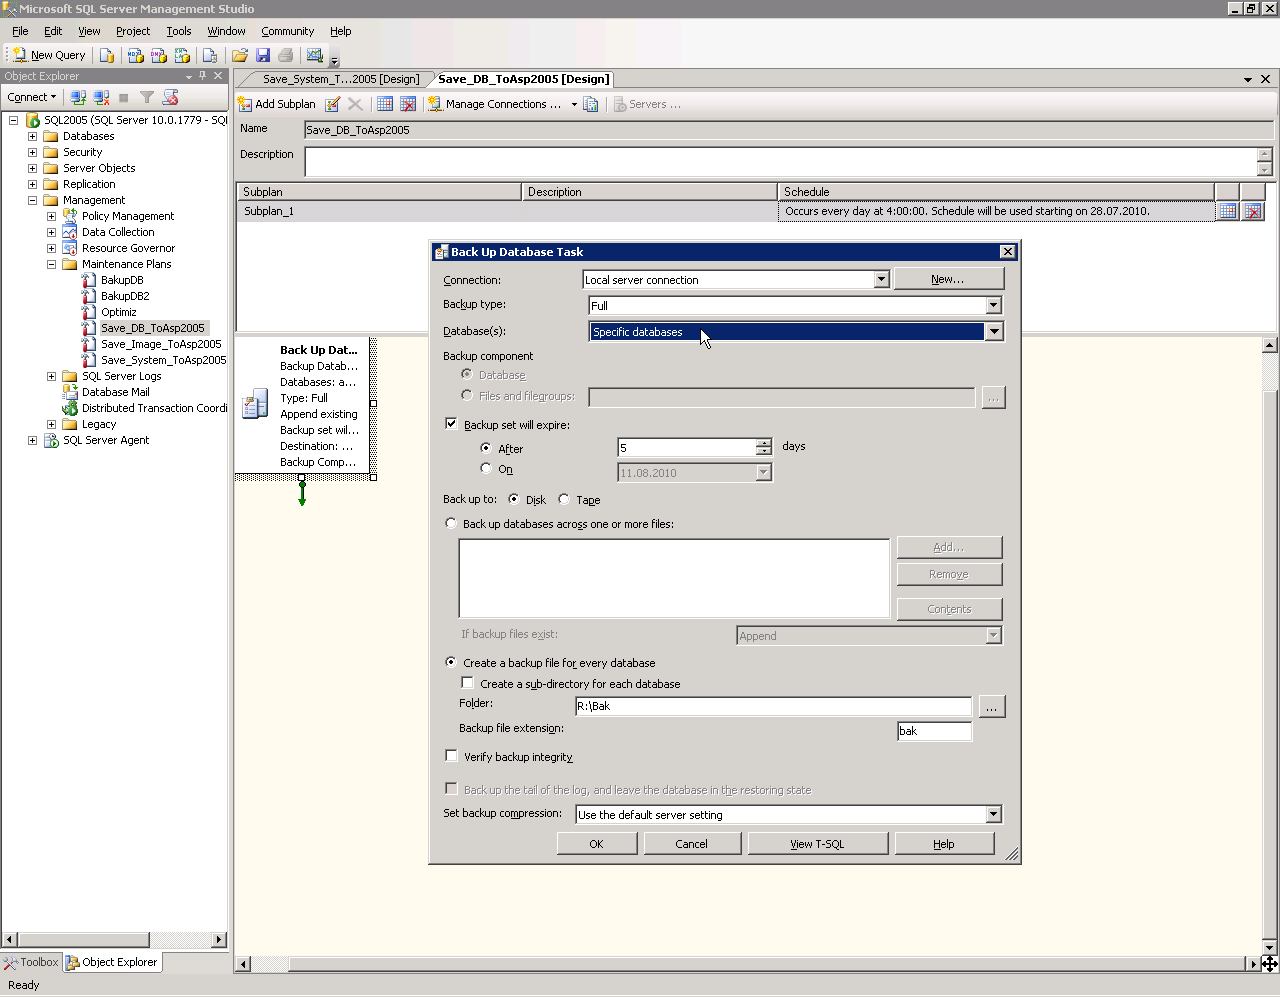Click the Backup file extension field
The height and width of the screenshot is (997, 1280).
click(x=934, y=731)
